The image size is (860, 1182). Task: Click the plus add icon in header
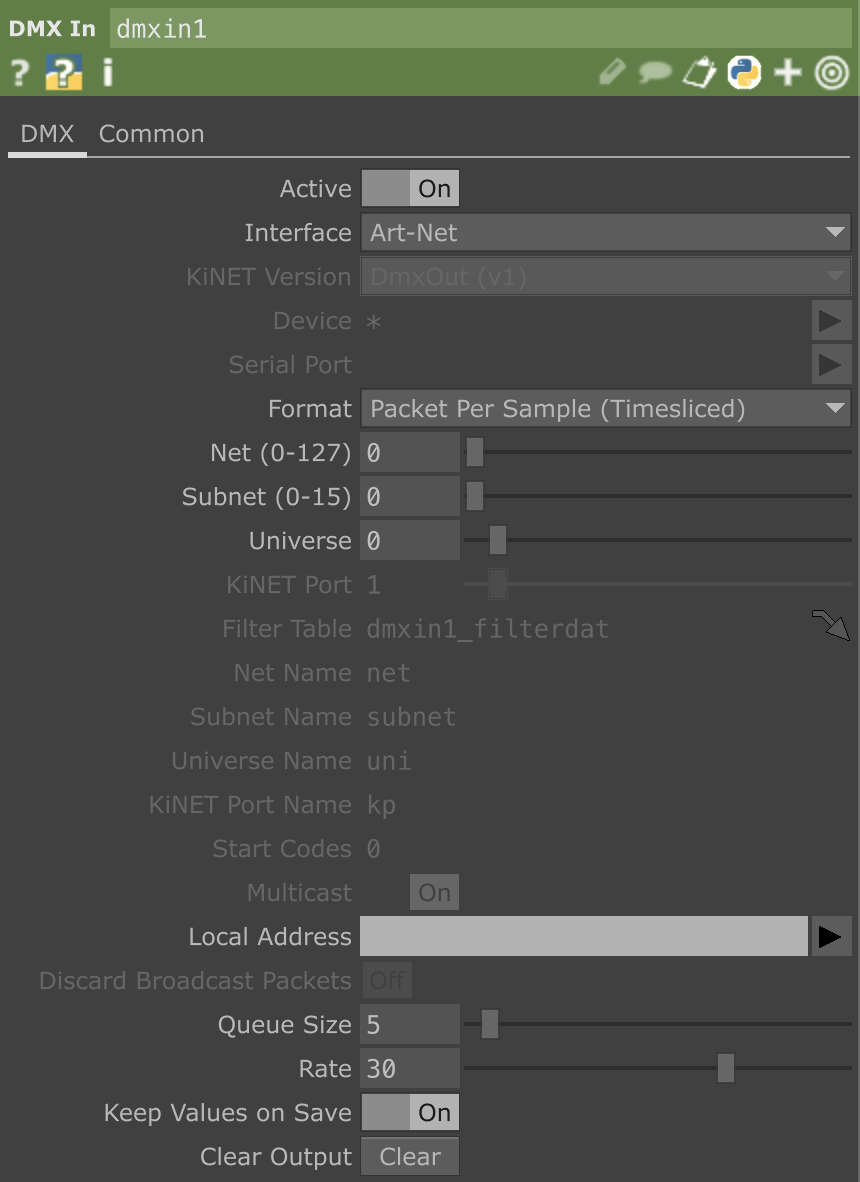788,73
